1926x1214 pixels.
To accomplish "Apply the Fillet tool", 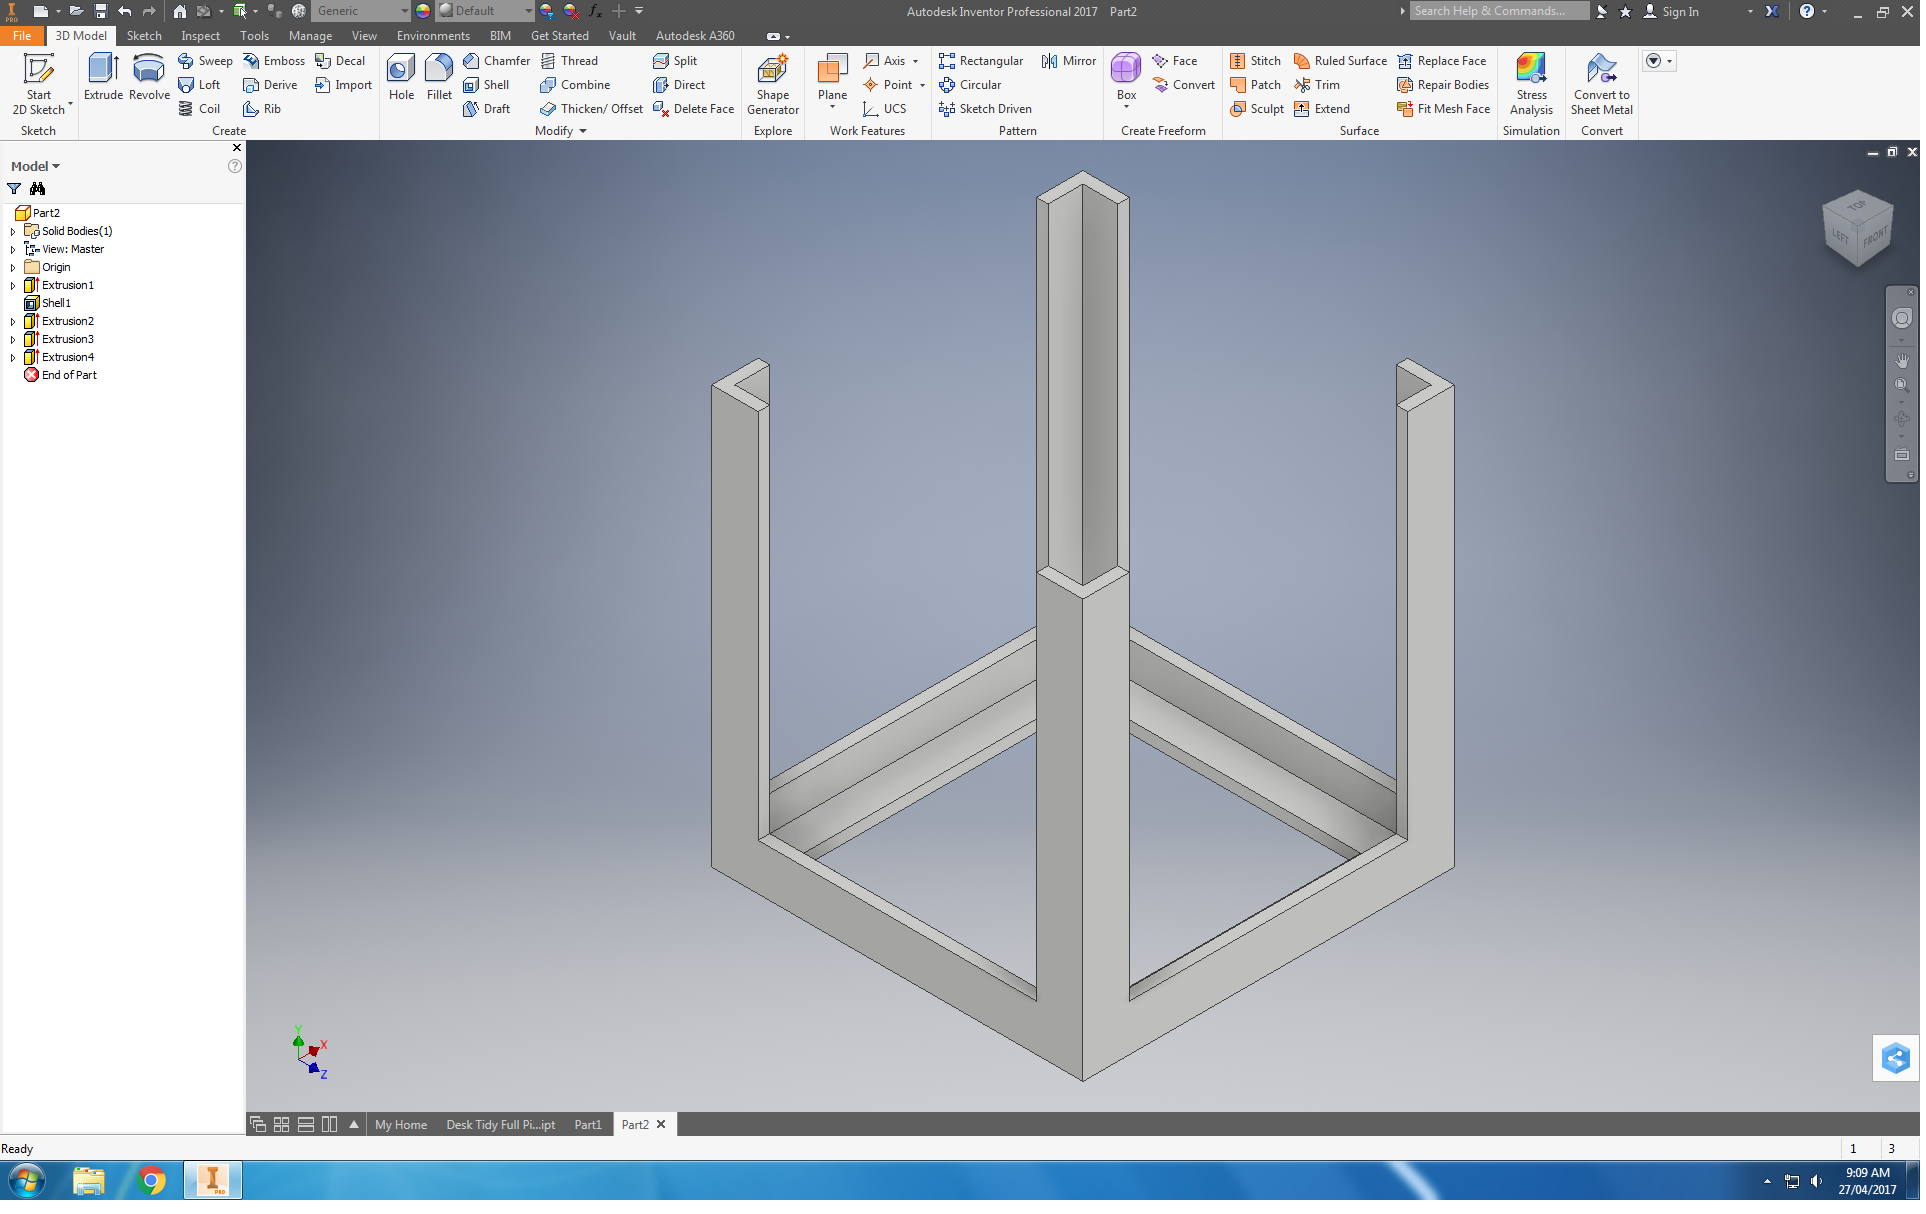I will (x=439, y=78).
